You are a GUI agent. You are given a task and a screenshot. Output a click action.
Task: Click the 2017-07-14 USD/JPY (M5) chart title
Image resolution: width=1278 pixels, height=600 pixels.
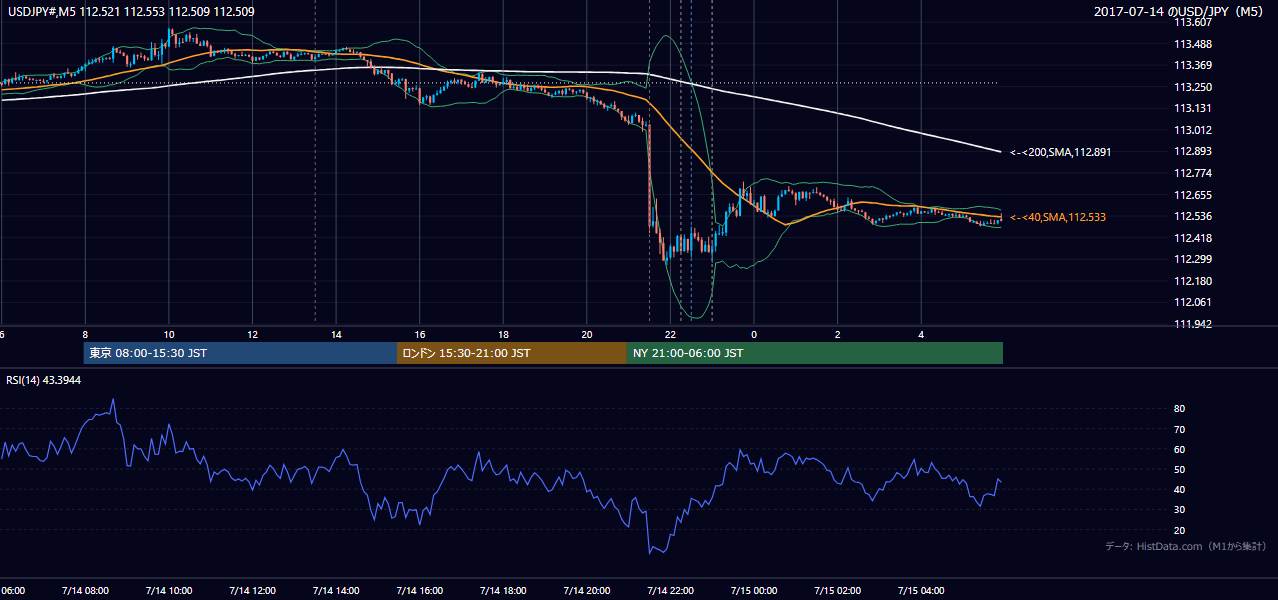[x=1180, y=12]
